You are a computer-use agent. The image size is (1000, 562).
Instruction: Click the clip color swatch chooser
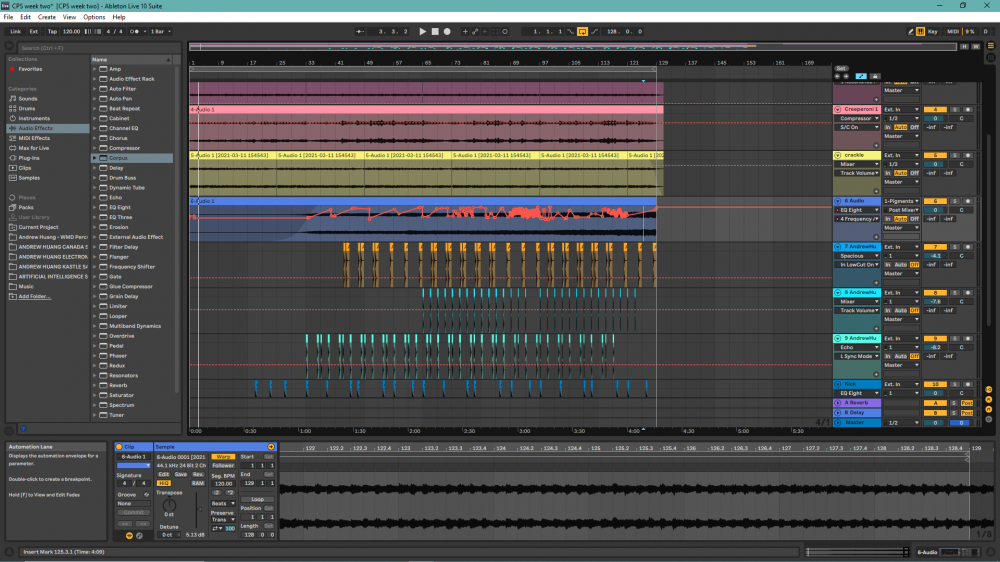(133, 465)
